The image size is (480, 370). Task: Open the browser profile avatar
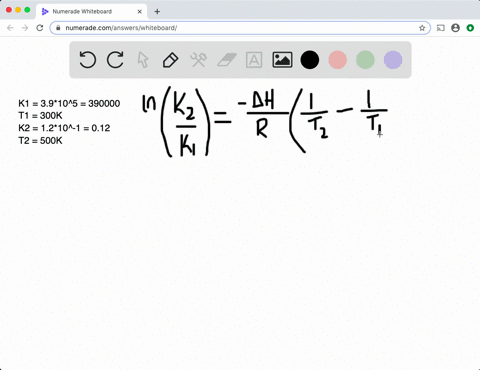[455, 28]
